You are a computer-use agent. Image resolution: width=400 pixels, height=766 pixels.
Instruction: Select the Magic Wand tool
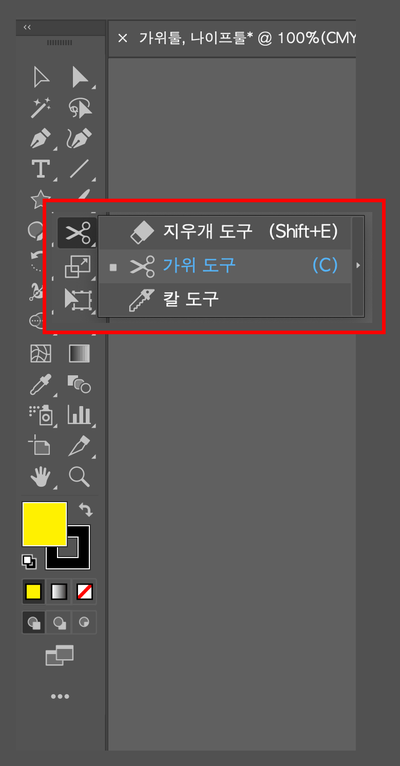coord(41,107)
